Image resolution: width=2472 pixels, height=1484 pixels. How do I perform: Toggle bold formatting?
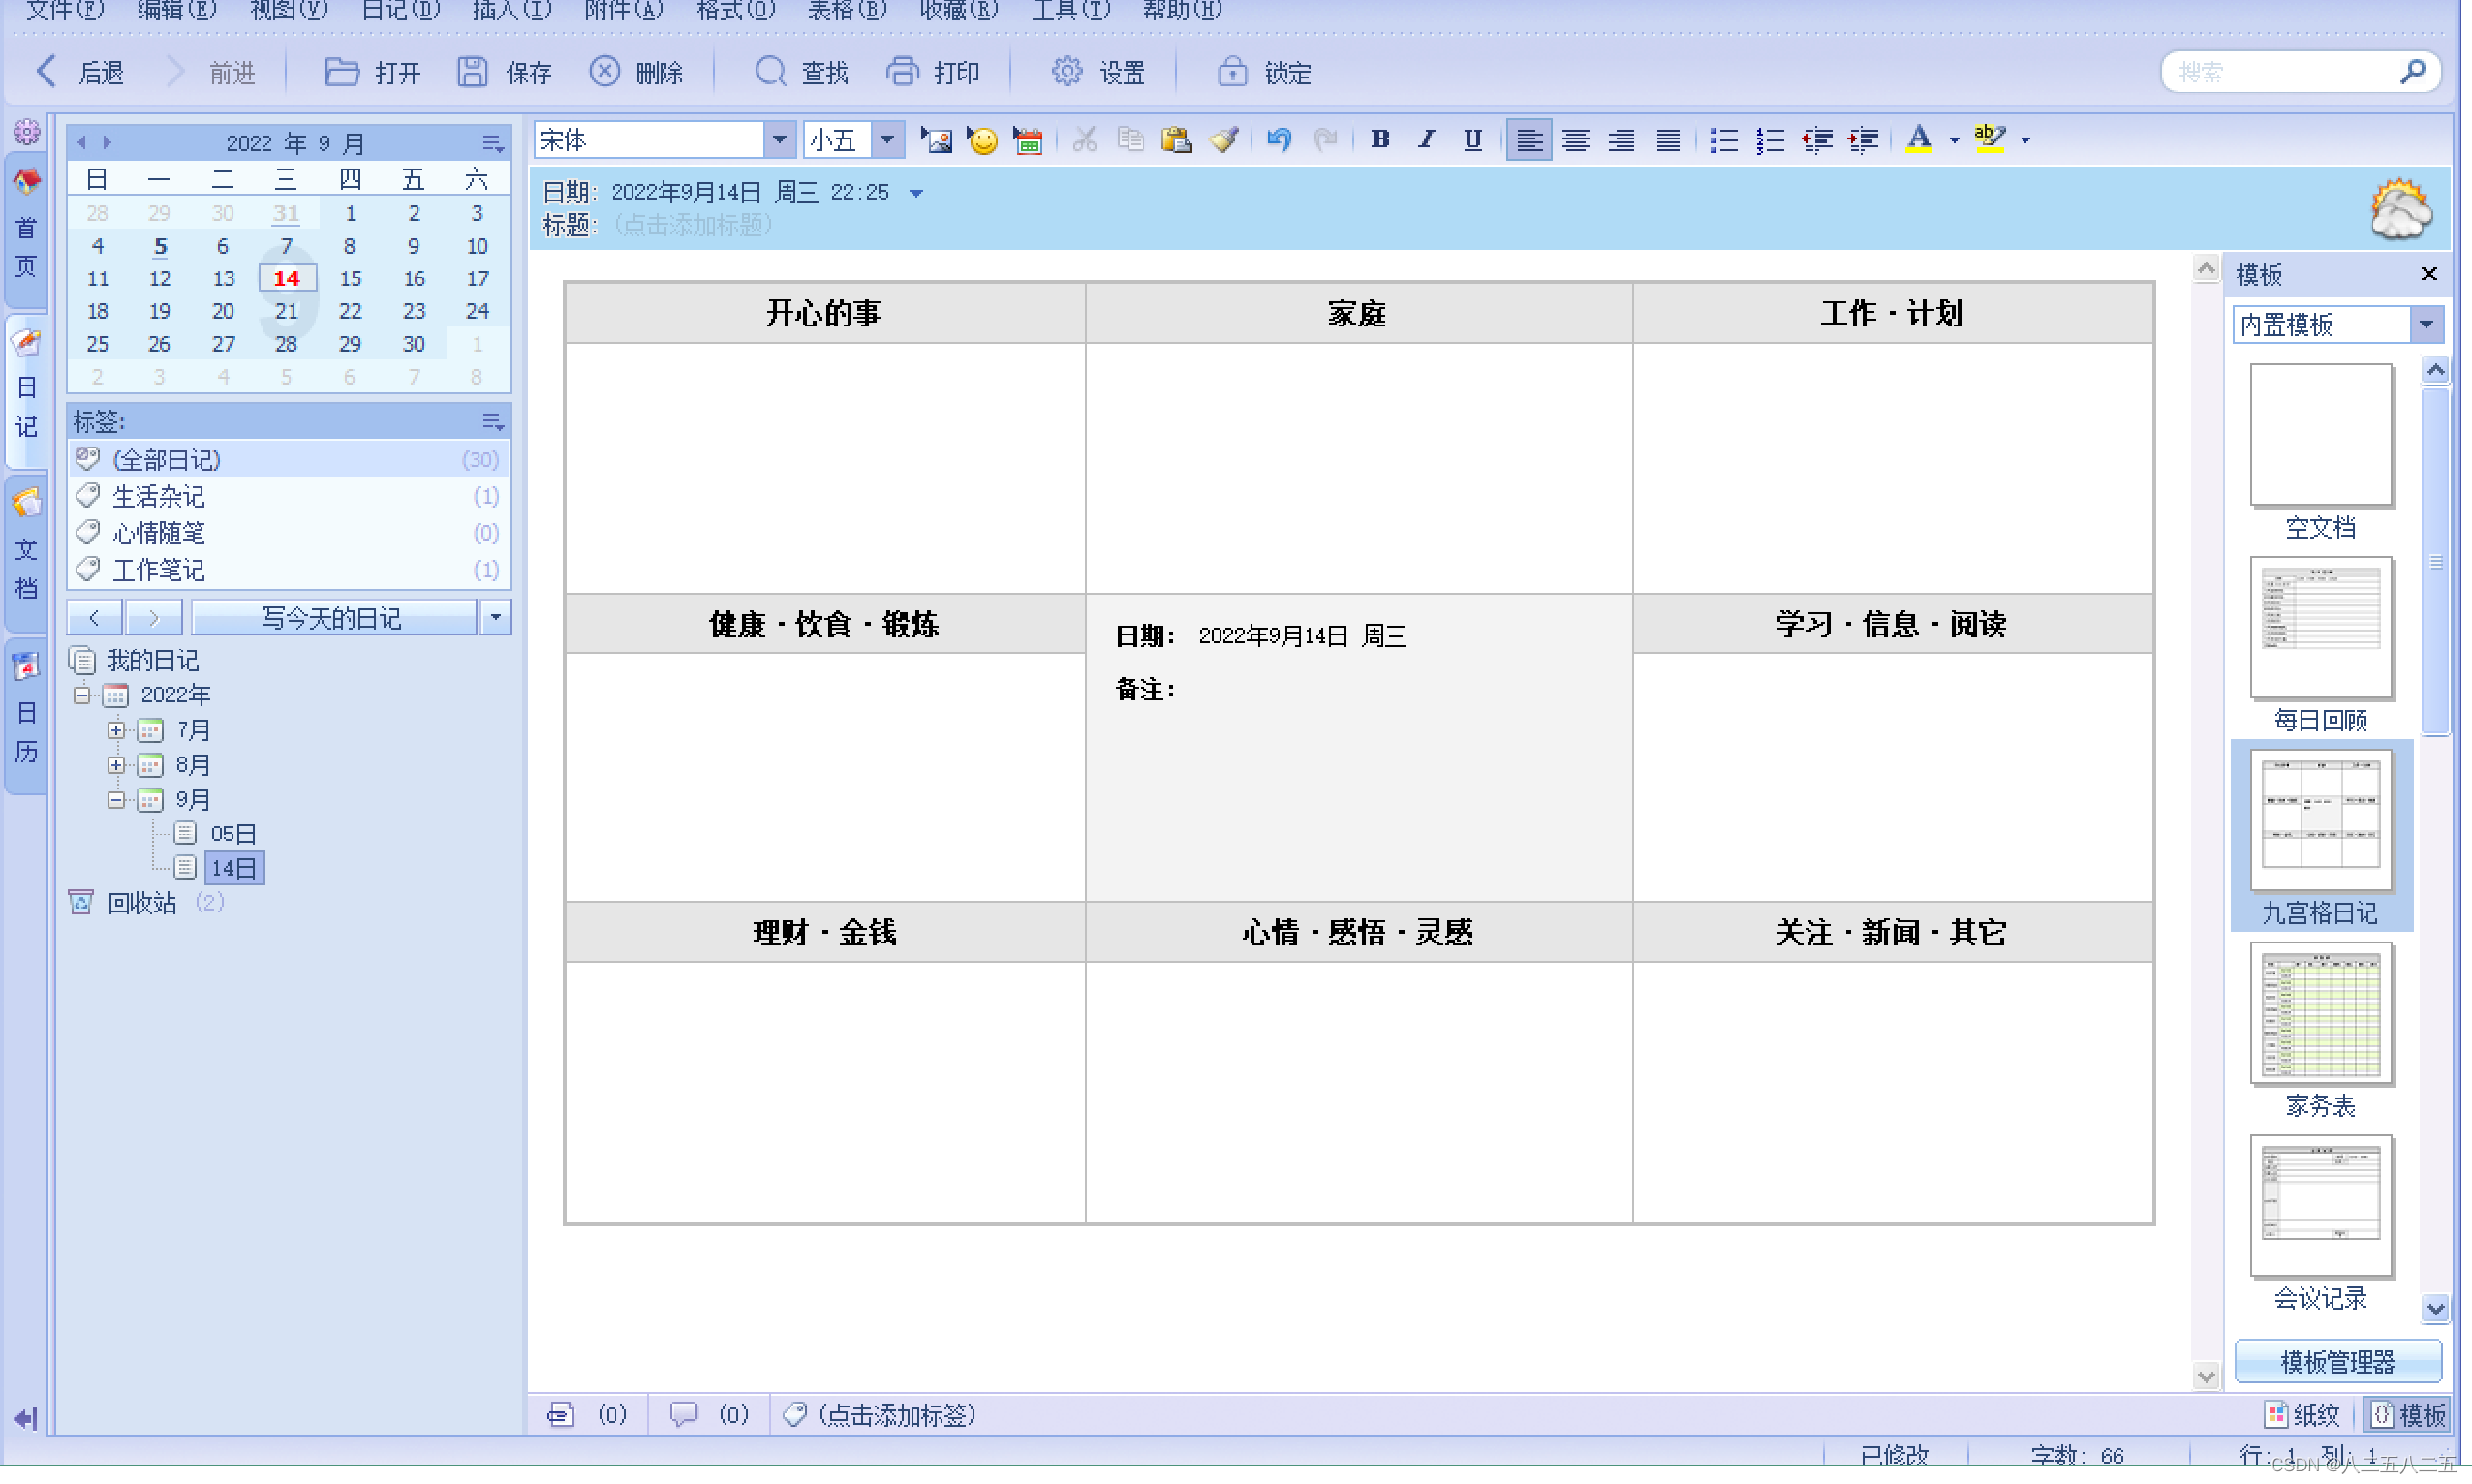click(x=1380, y=140)
